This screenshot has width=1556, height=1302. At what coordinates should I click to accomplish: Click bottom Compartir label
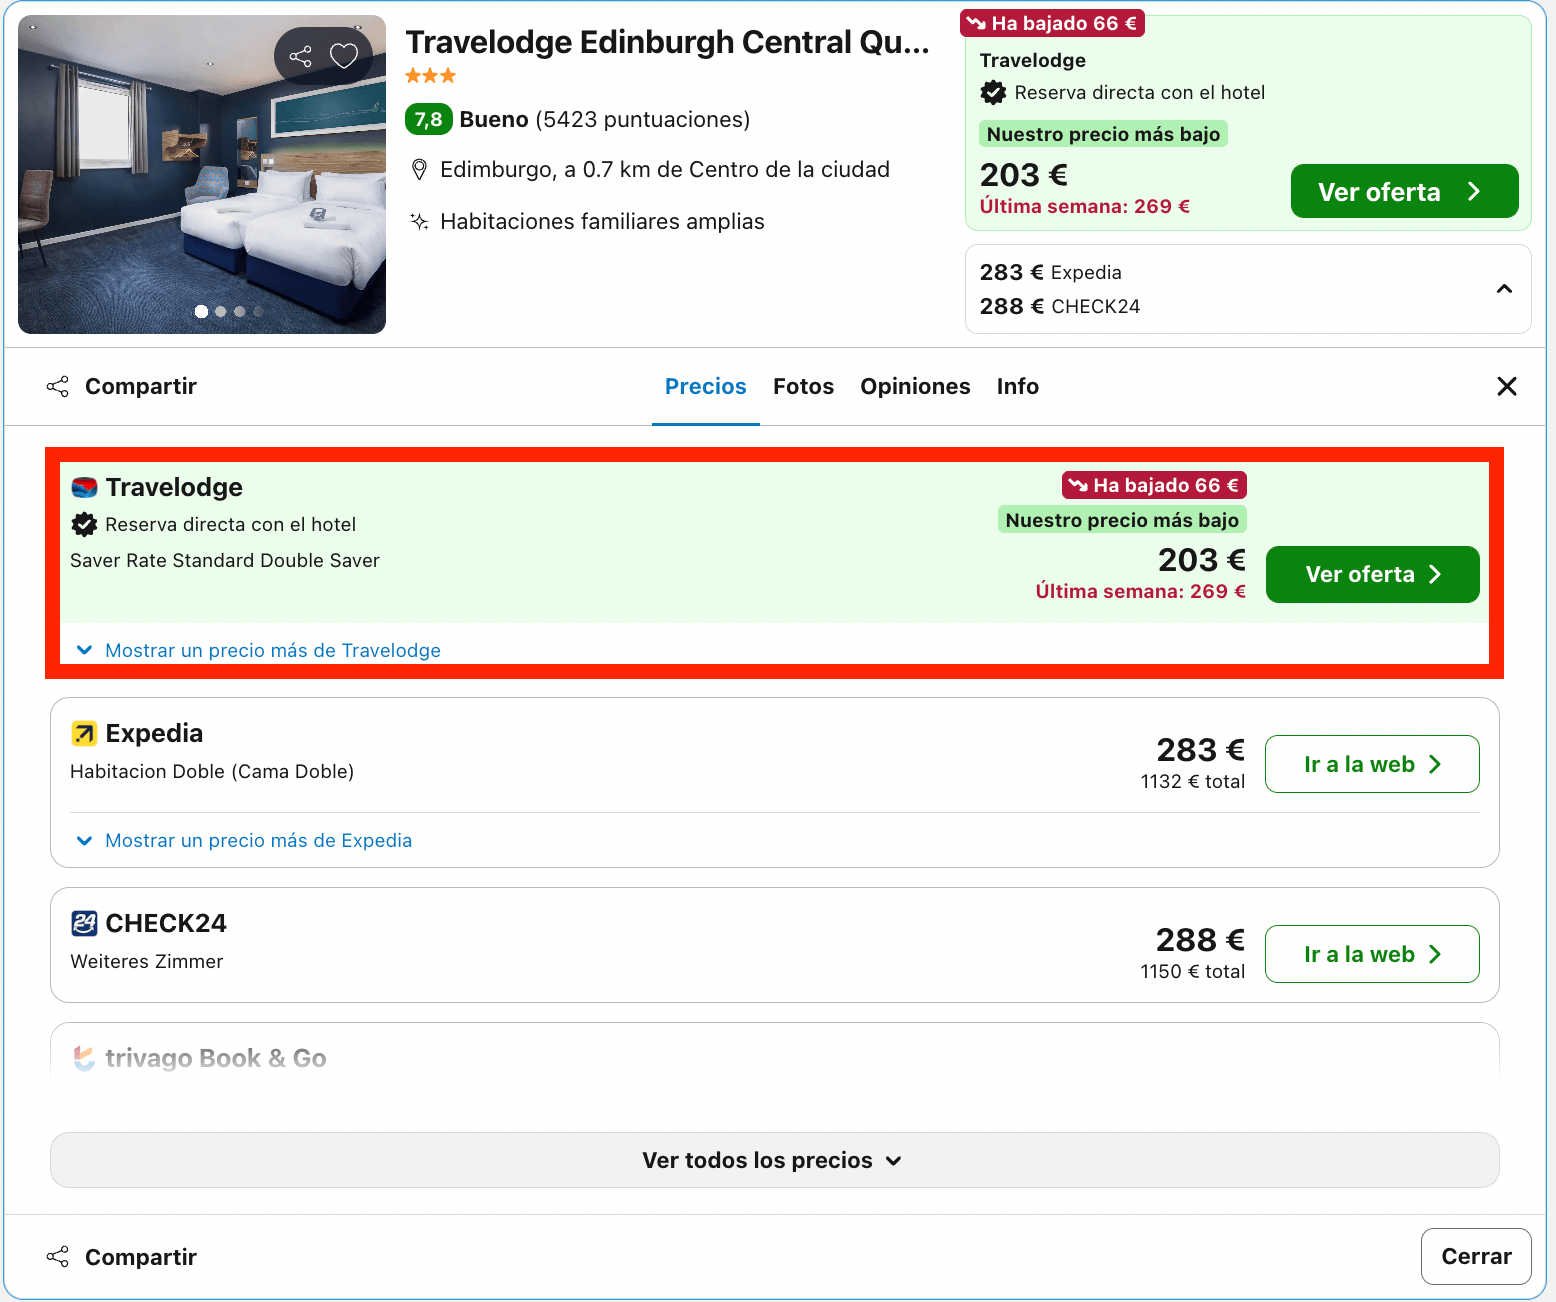[141, 1257]
